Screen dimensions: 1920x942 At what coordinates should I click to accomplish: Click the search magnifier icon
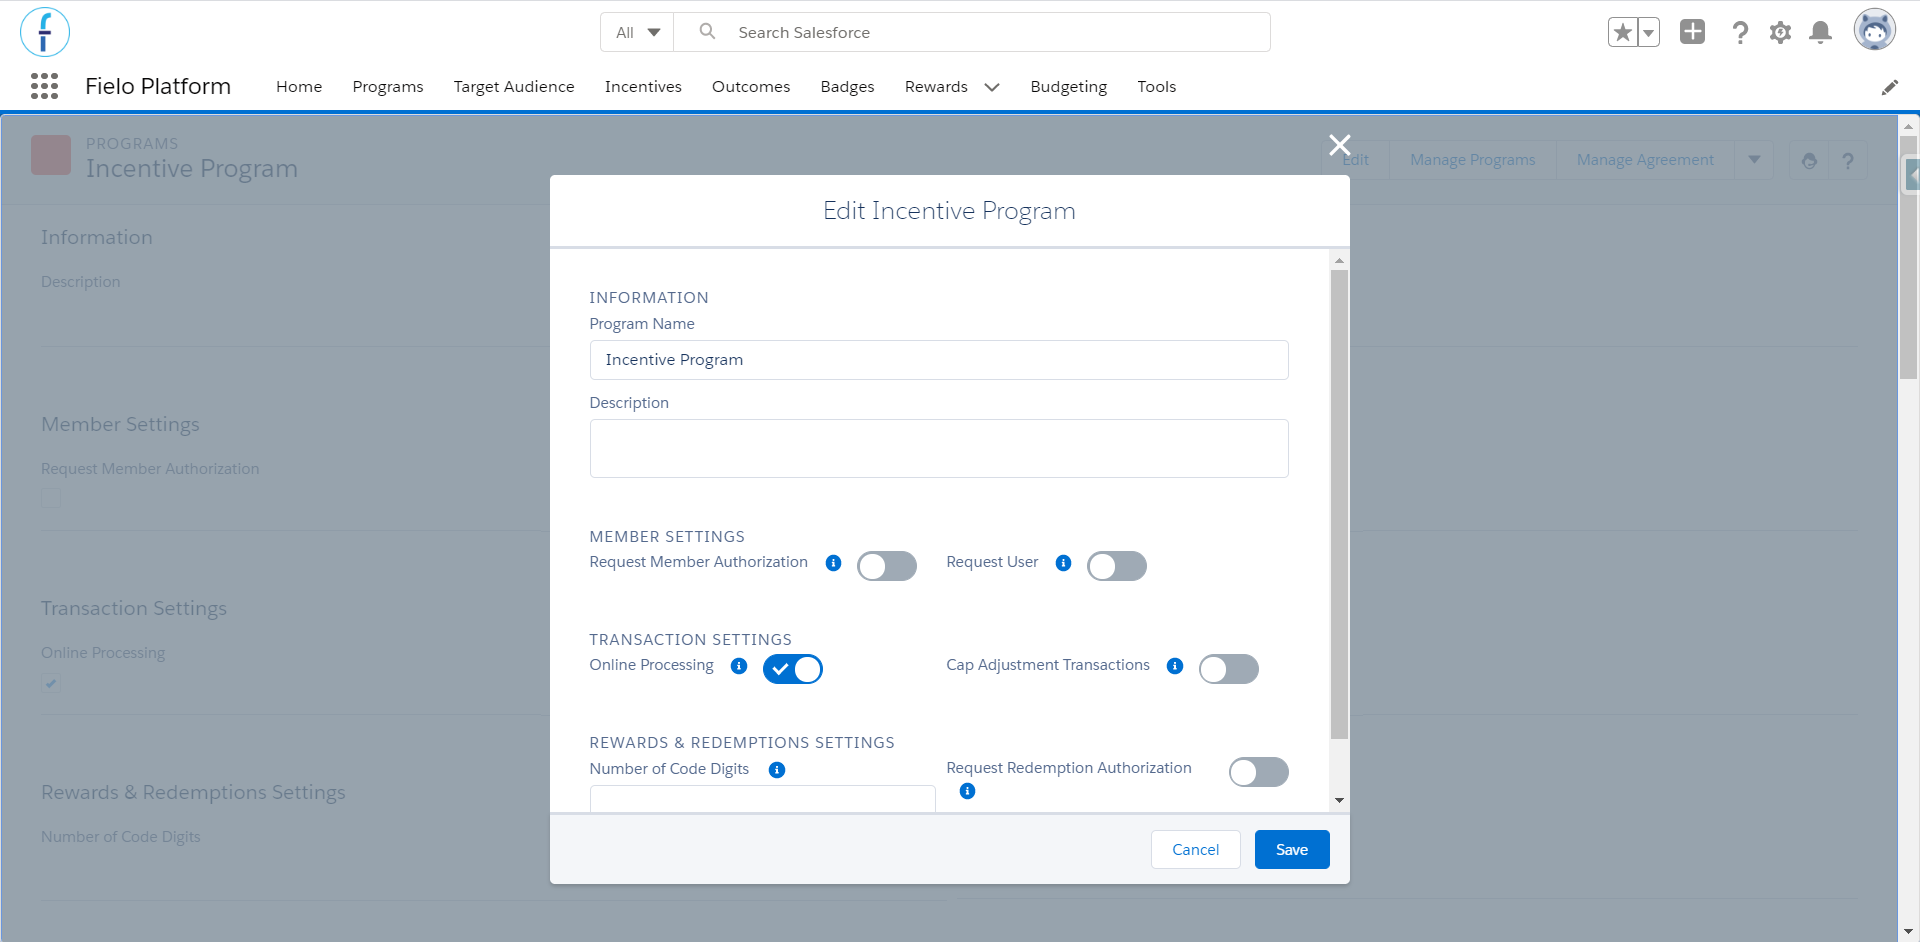click(x=707, y=31)
